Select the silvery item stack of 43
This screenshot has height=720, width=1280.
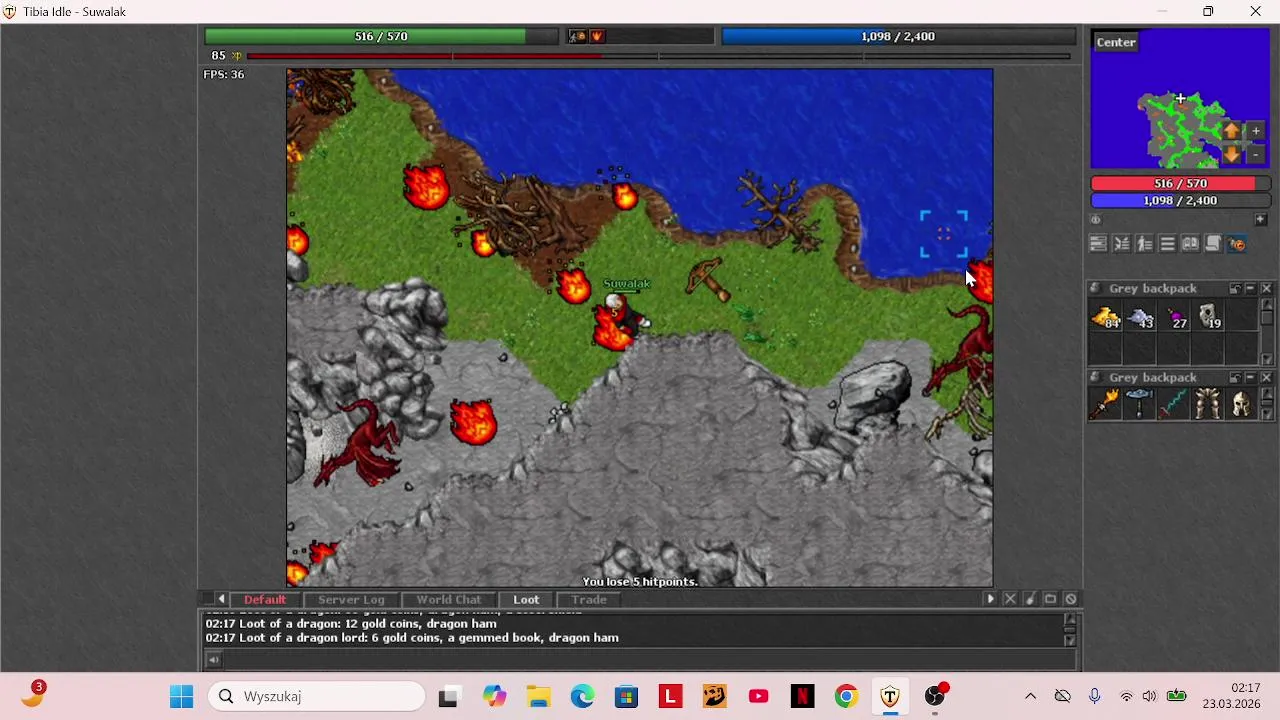click(1140, 317)
